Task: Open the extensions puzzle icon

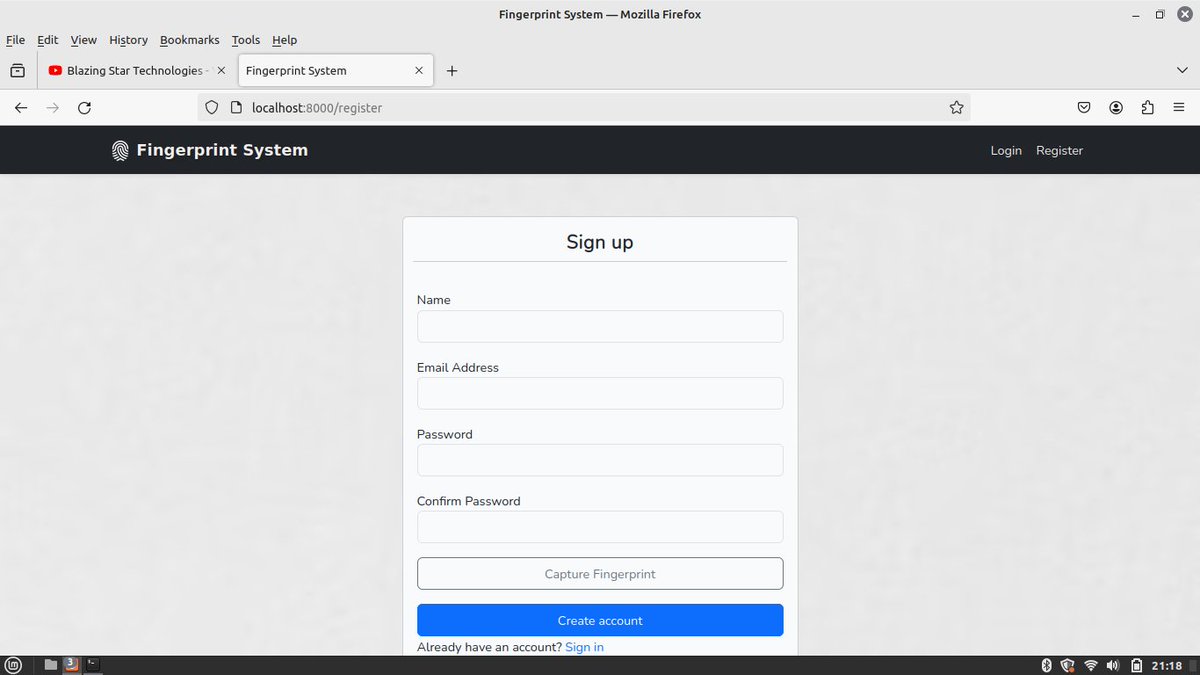Action: pyautogui.click(x=1148, y=108)
